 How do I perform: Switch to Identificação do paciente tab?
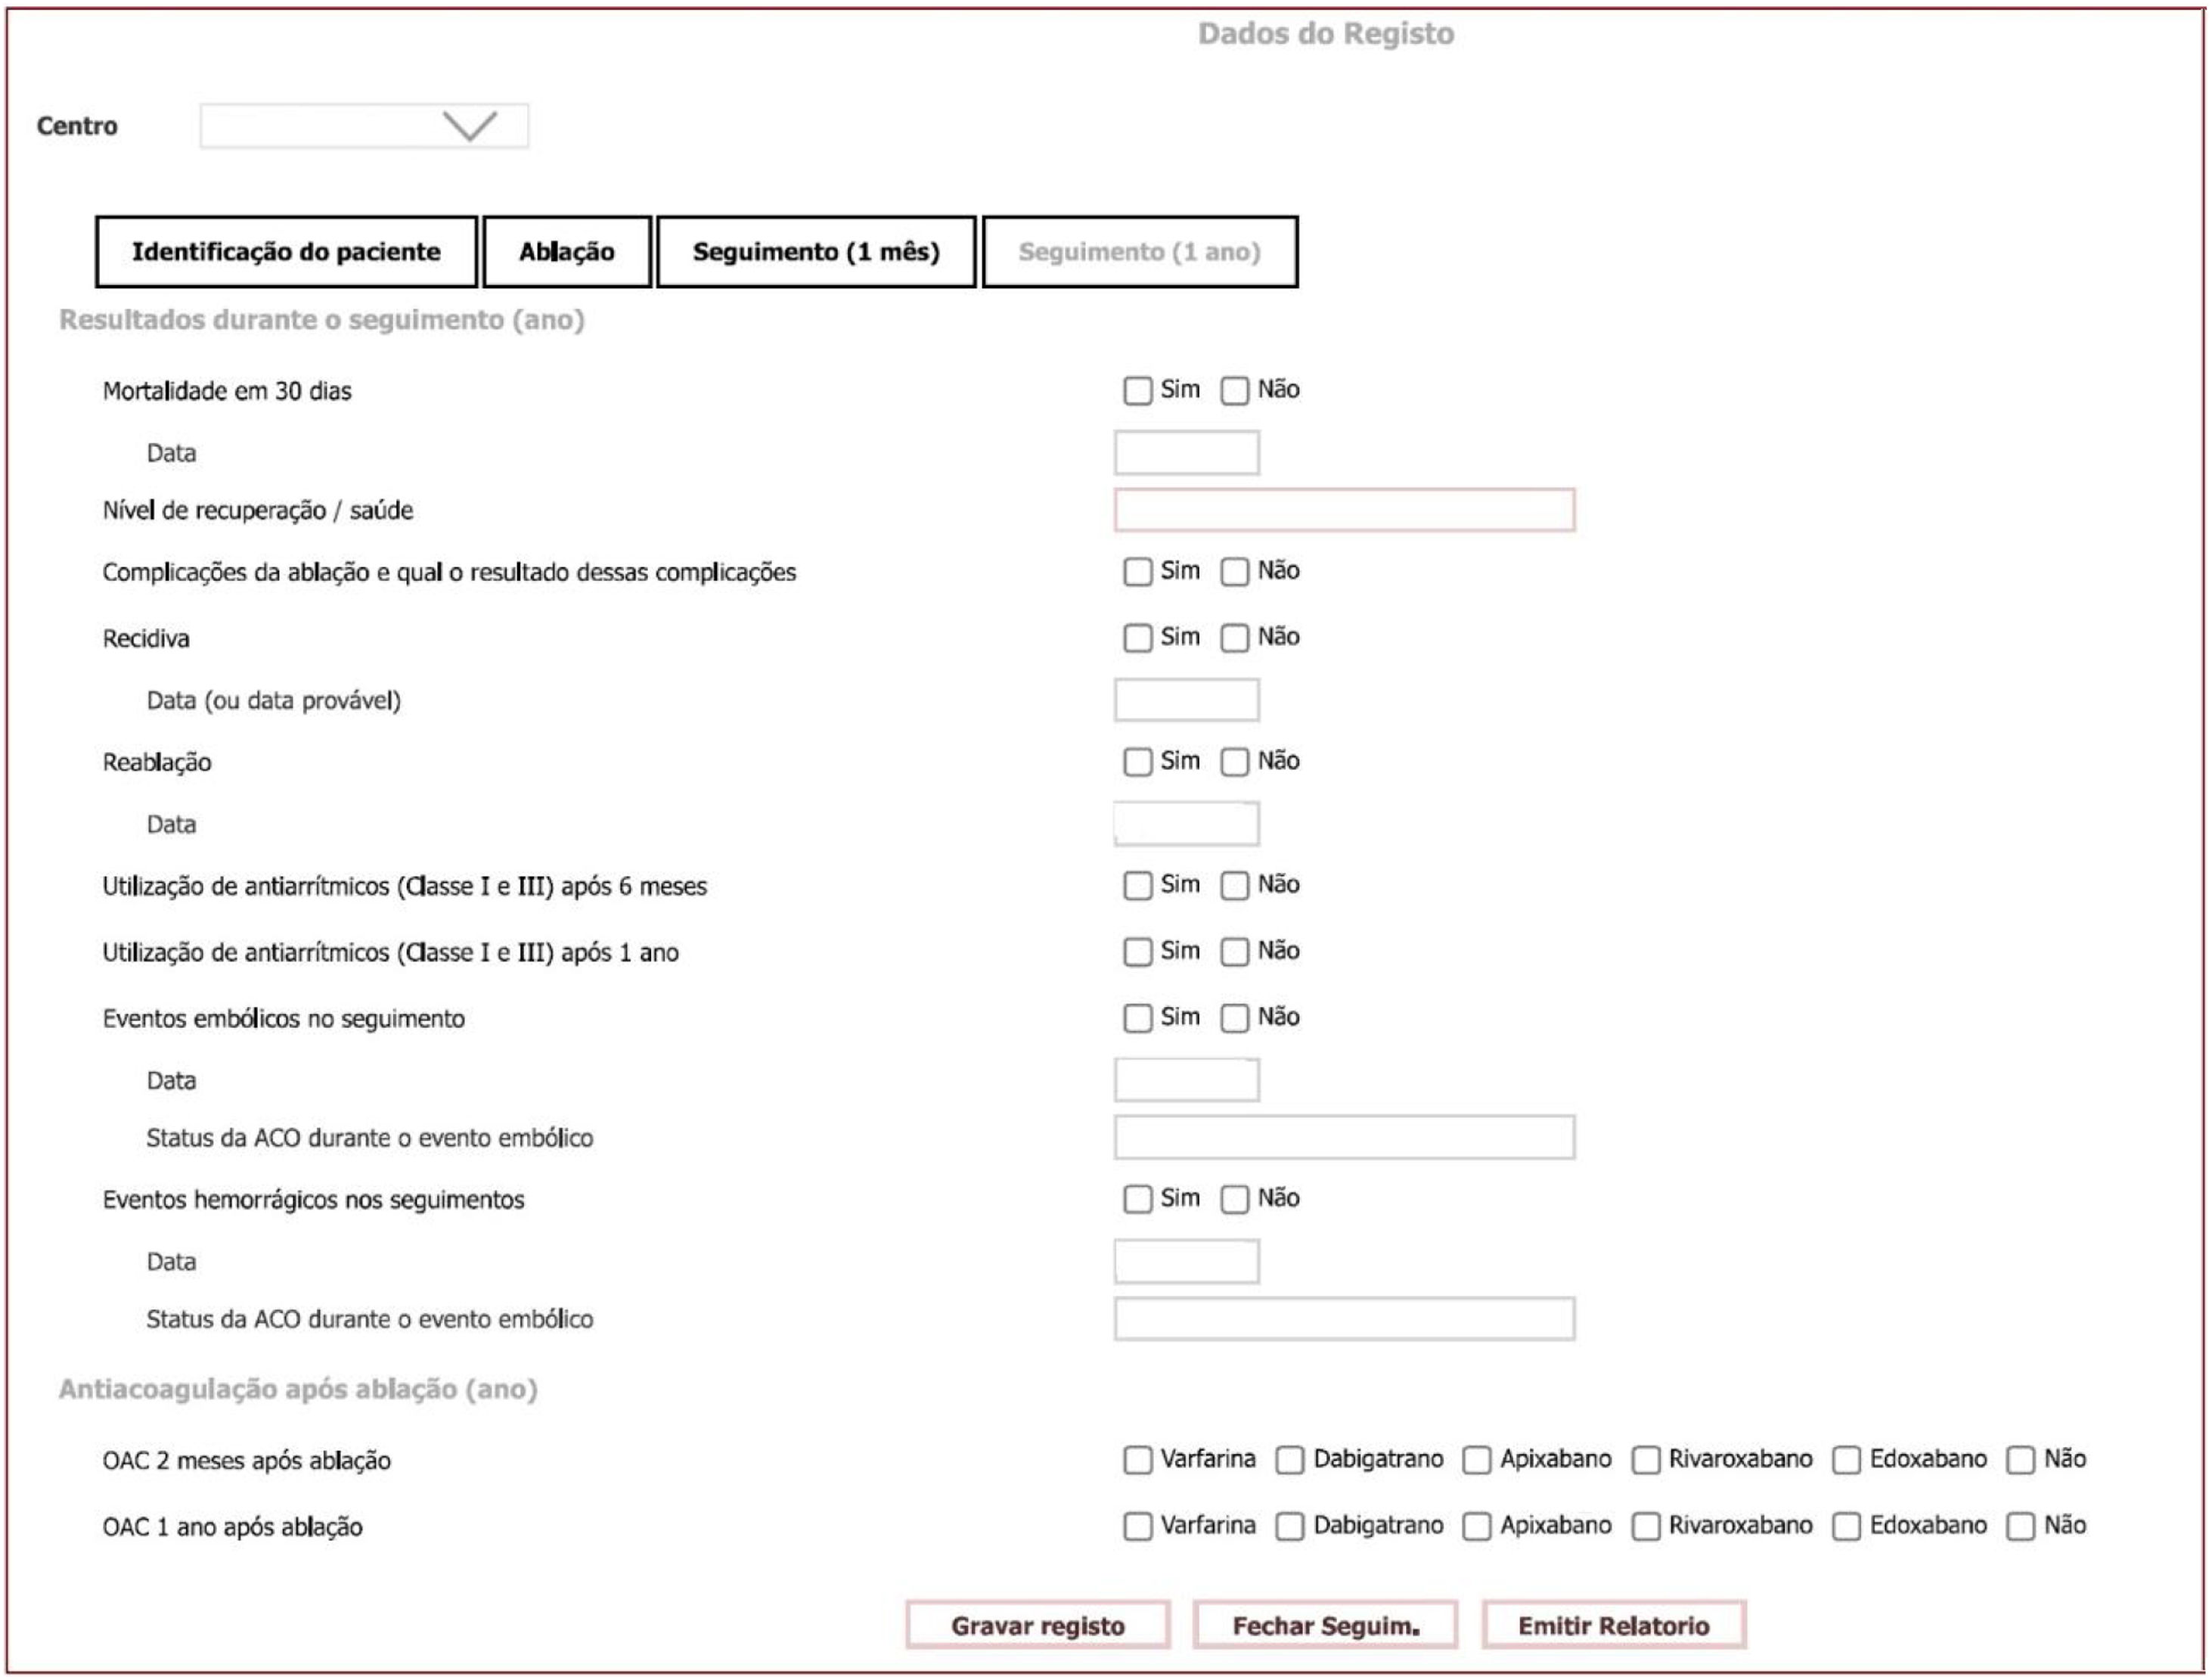pyautogui.click(x=286, y=252)
